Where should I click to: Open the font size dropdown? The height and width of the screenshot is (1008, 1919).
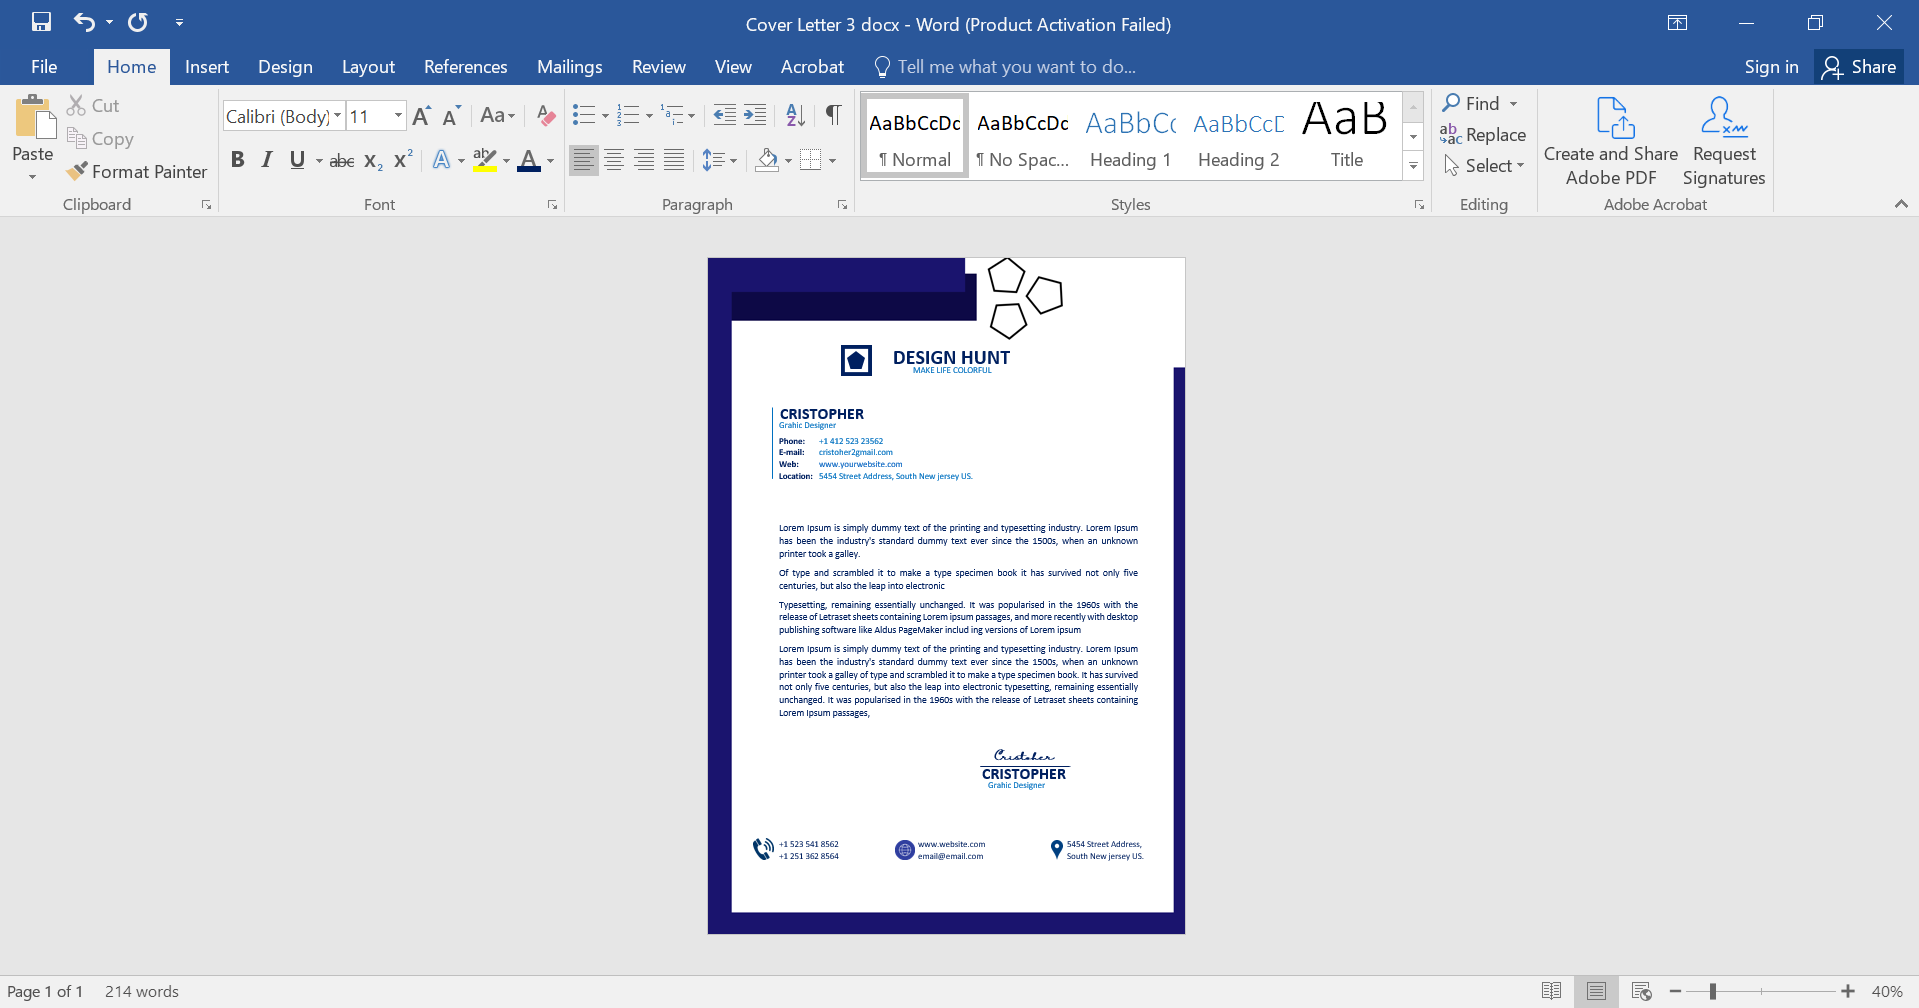(396, 115)
